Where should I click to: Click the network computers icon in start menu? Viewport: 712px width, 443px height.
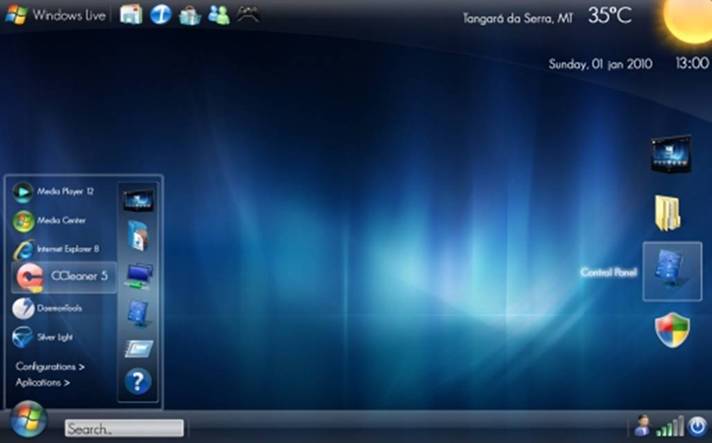138,275
